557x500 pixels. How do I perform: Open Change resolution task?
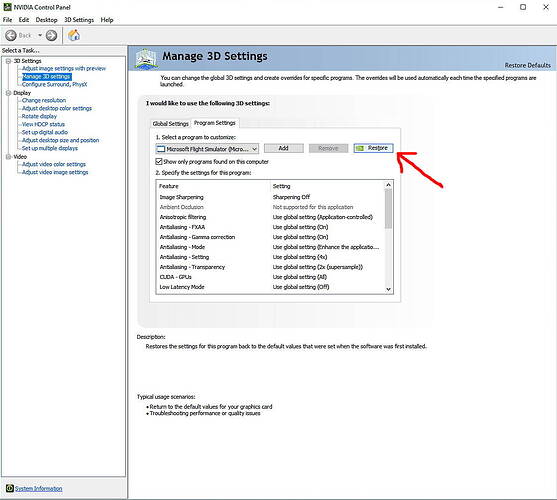(x=44, y=100)
